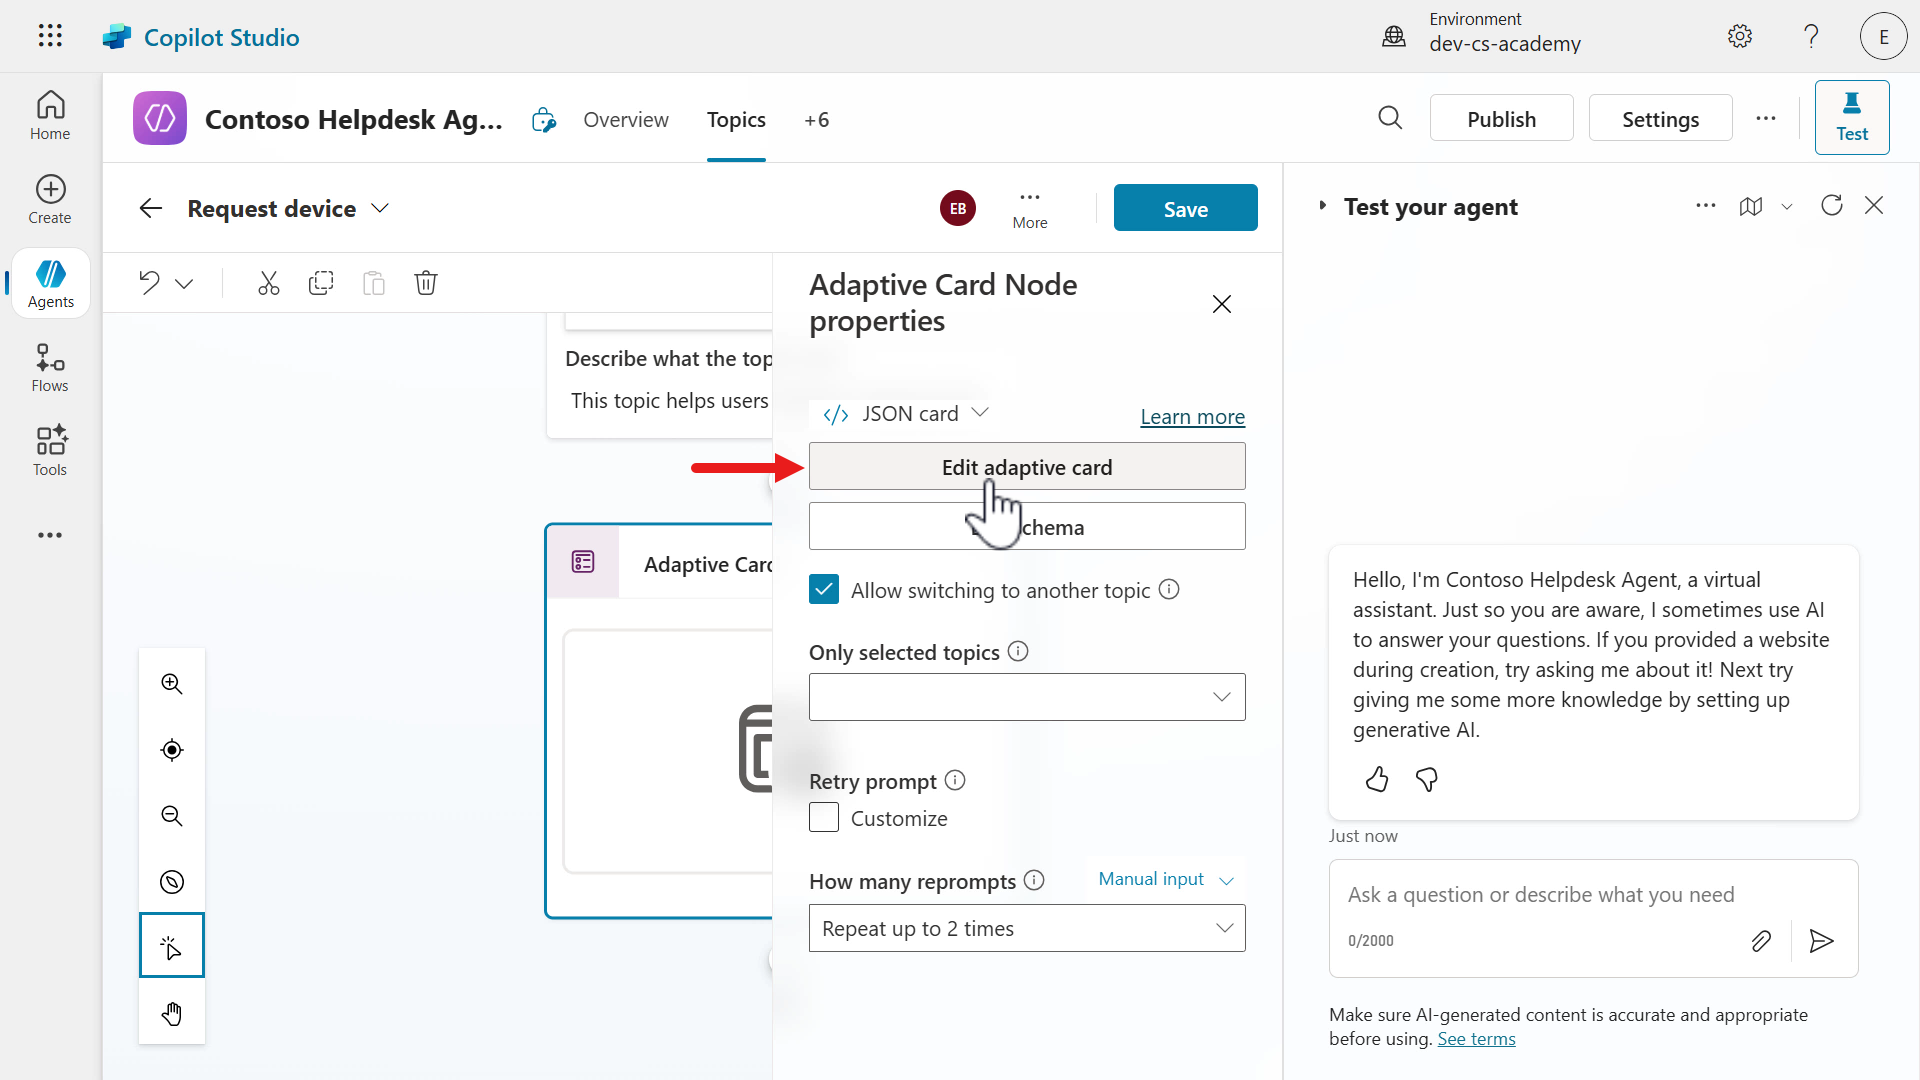
Task: Click the Ask a question input field
Action: [x=1540, y=895]
